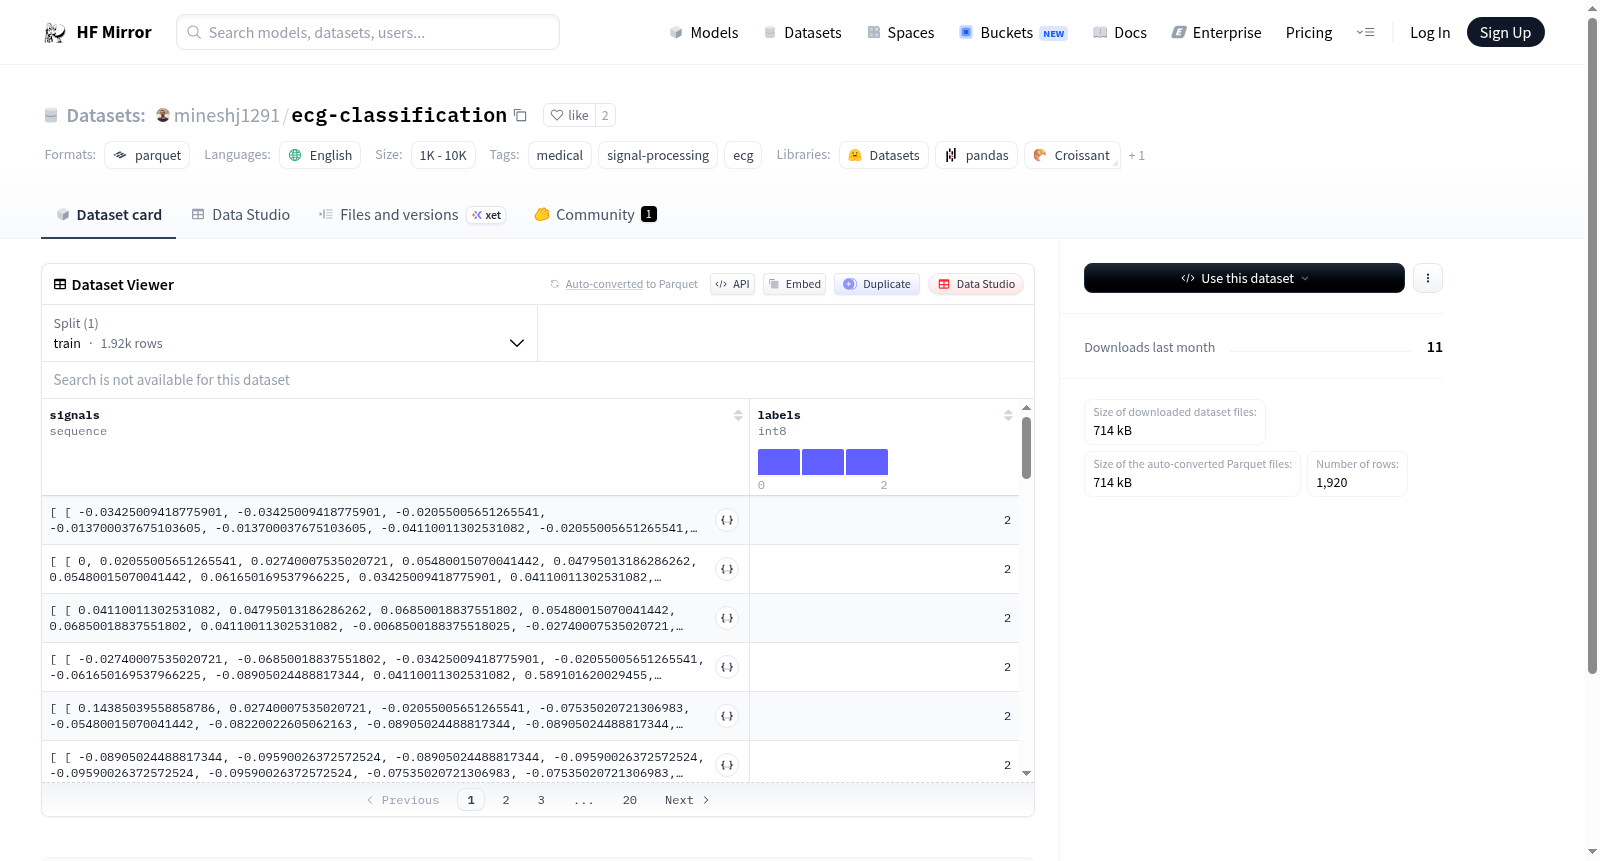Select the Croissant library tag
The image size is (1600, 861).
pyautogui.click(x=1072, y=155)
